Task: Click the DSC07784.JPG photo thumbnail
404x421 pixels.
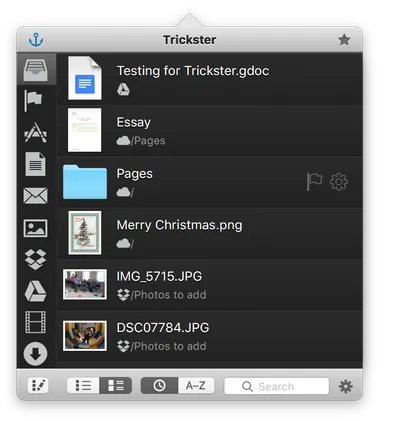Action: pos(85,336)
